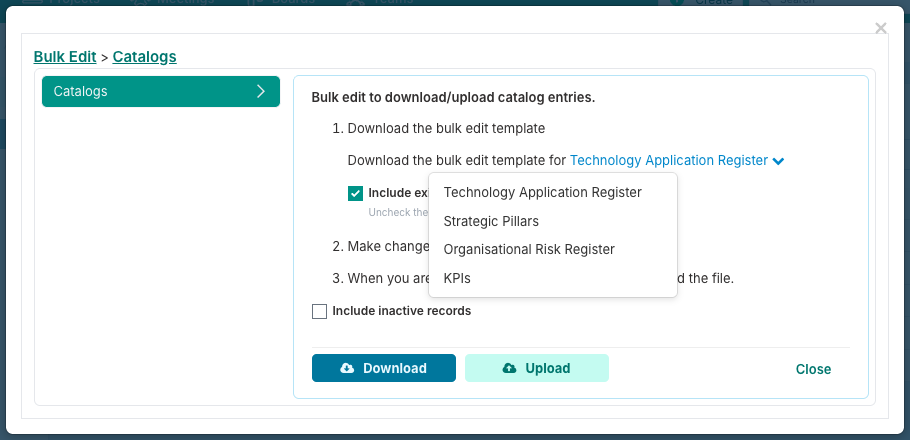Enable the Include inactive records checkbox
This screenshot has height=440, width=910.
(320, 311)
